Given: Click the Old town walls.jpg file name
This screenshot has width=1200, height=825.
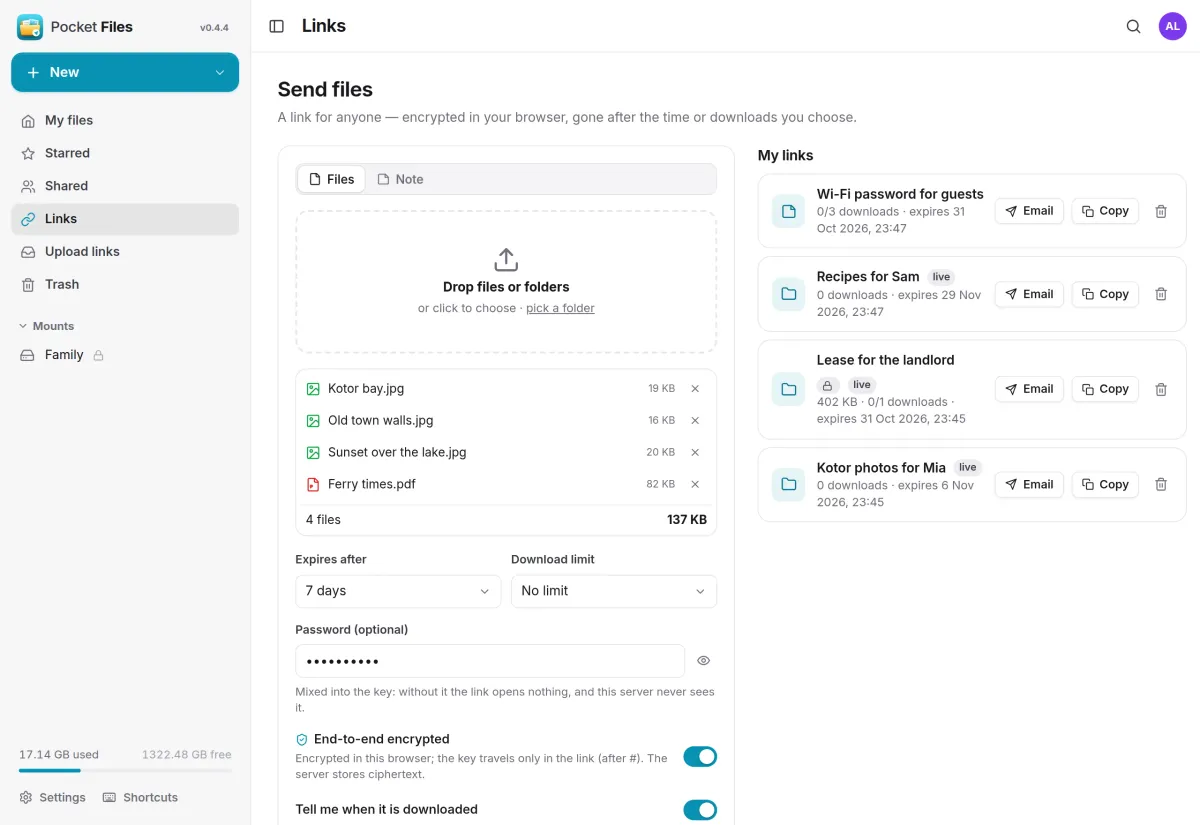Looking at the screenshot, I should click(381, 420).
